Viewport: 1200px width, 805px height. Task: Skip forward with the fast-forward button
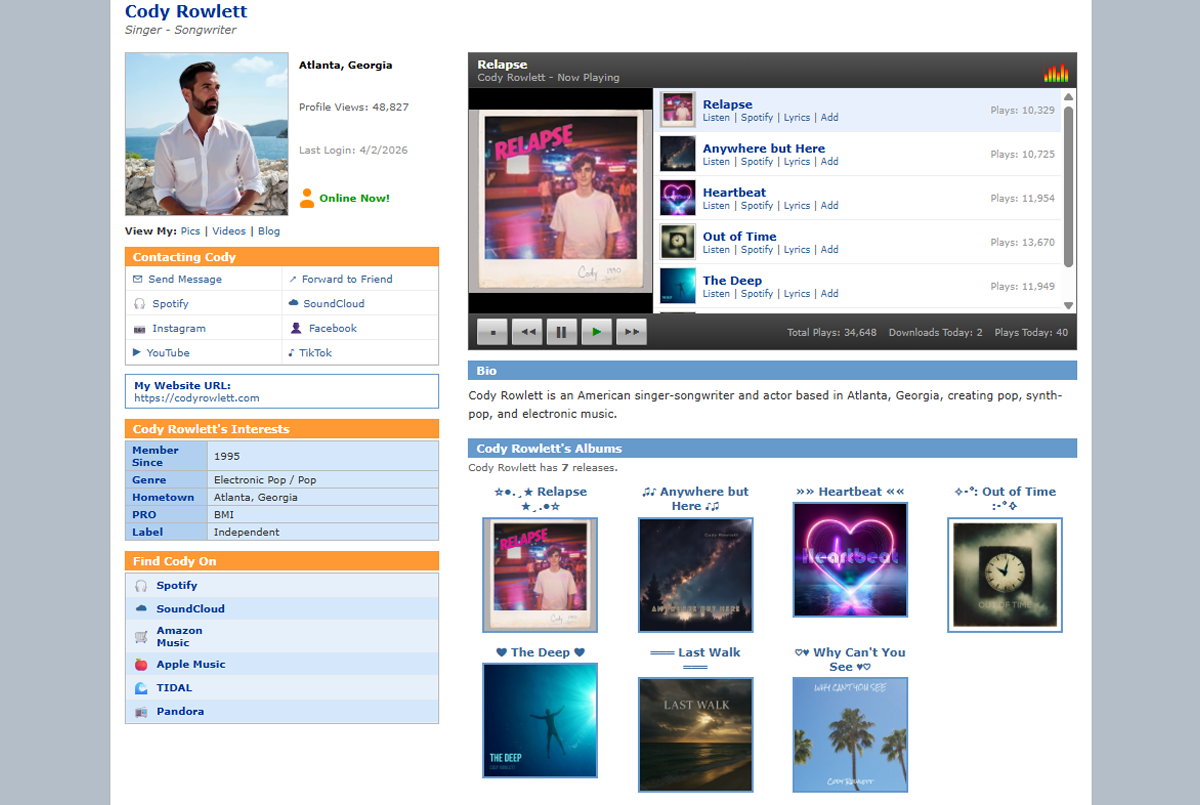pyautogui.click(x=630, y=332)
